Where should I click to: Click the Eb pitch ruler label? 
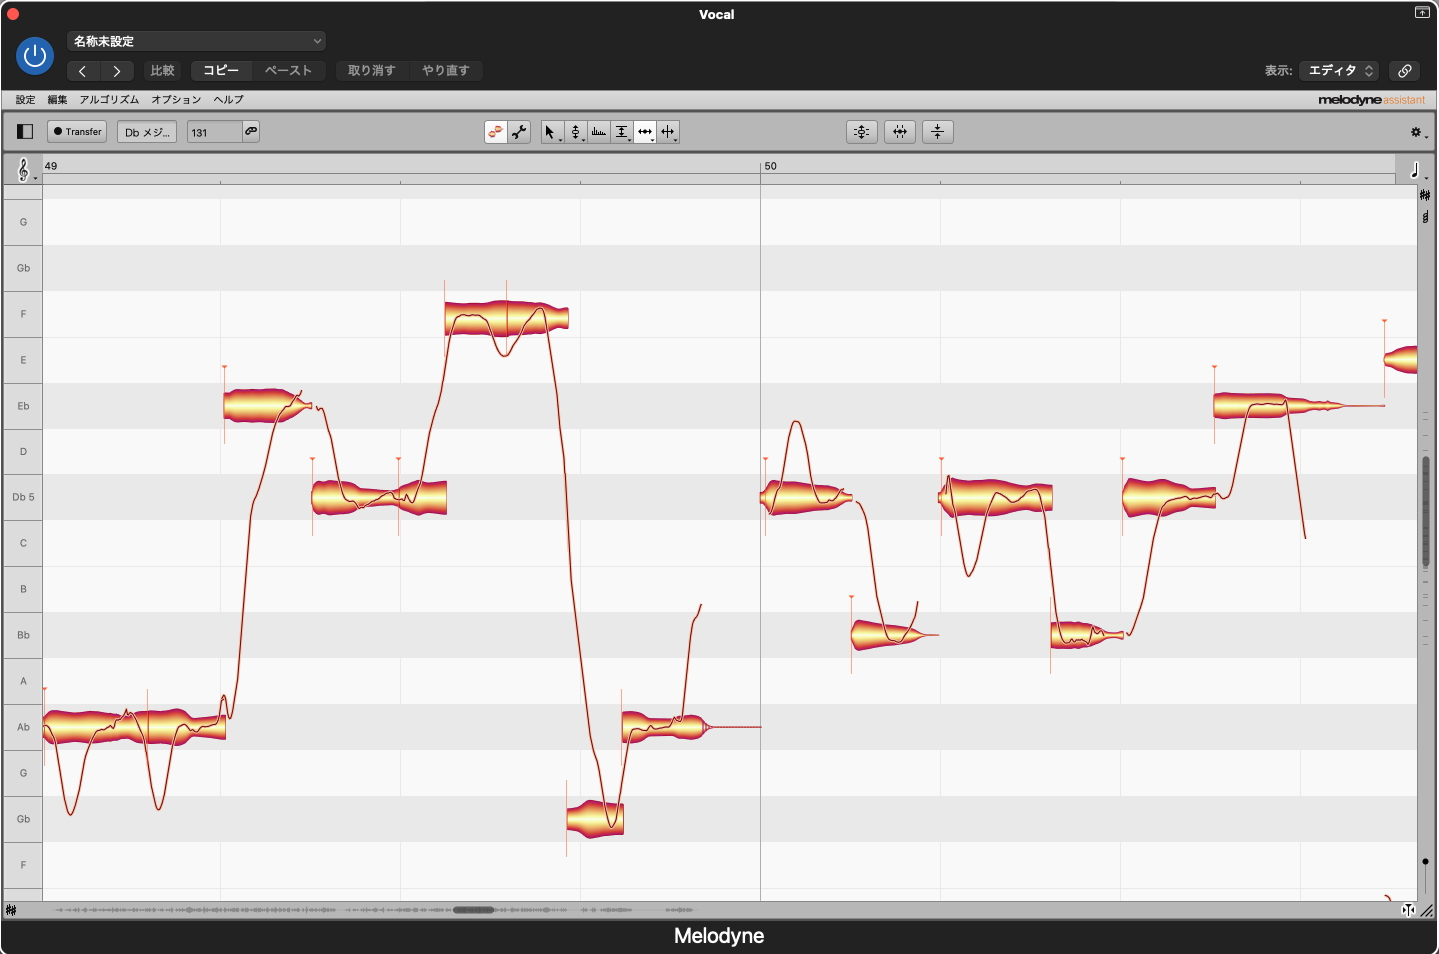click(23, 406)
